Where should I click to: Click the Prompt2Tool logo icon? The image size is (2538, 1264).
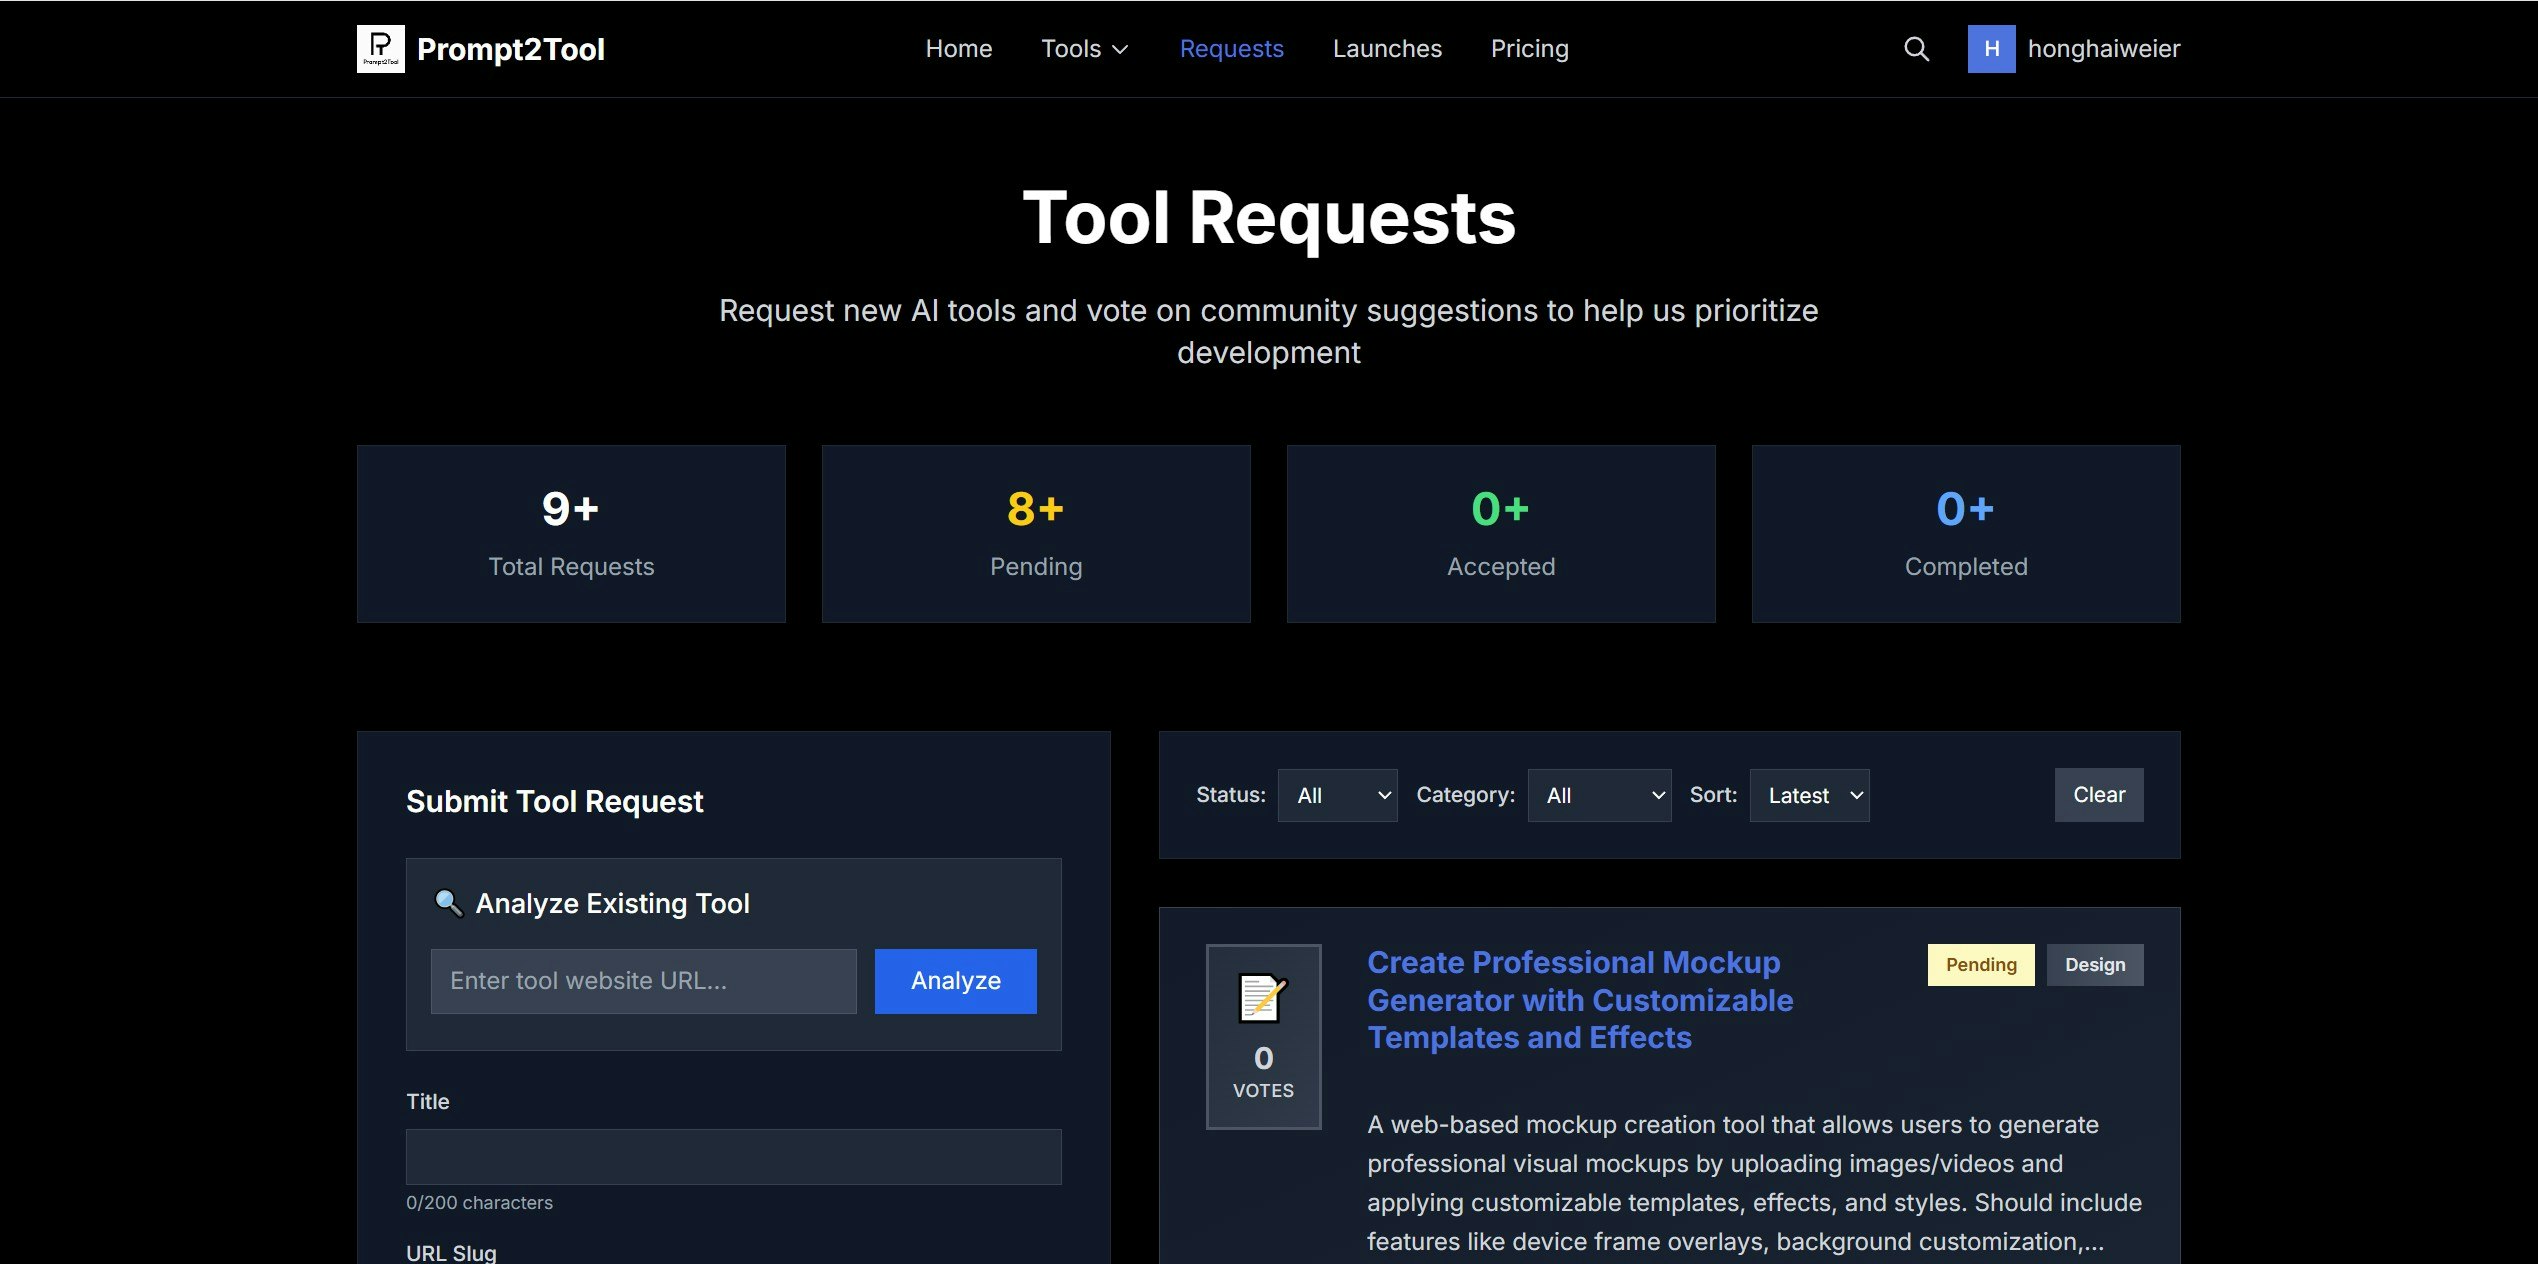(380, 49)
